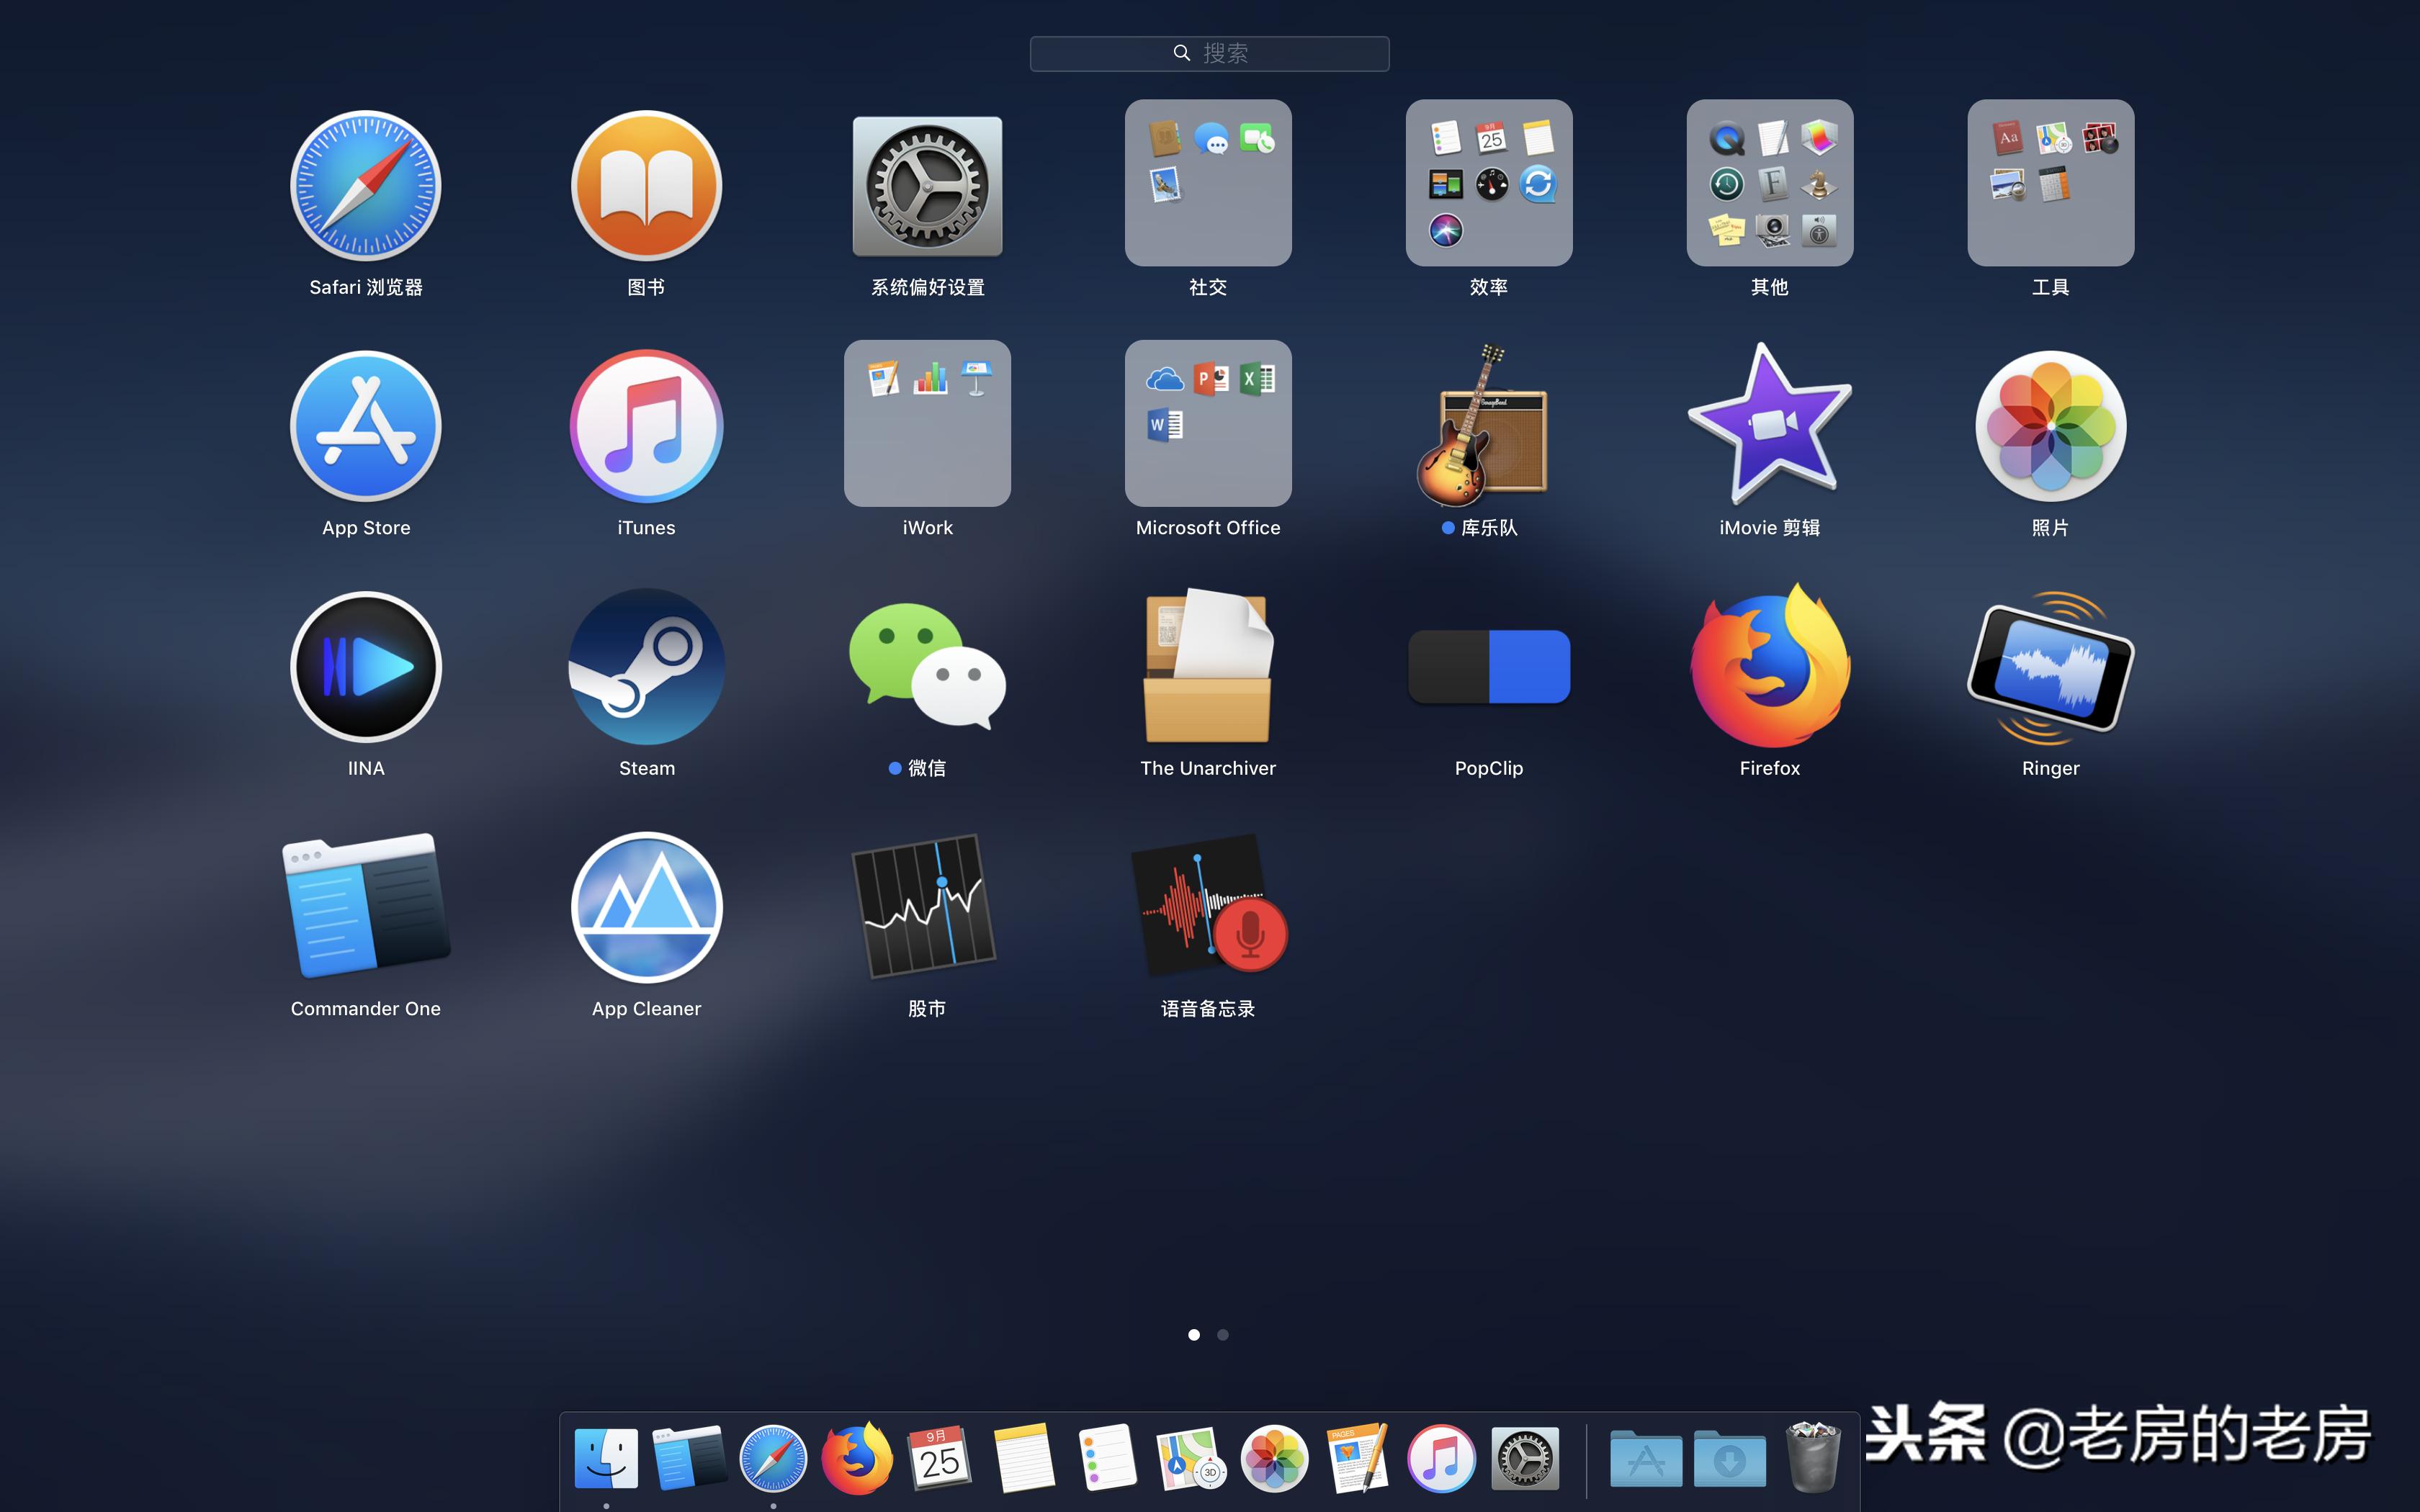The height and width of the screenshot is (1512, 2420).
Task: Launch the 股市 stocks app
Action: tap(926, 906)
